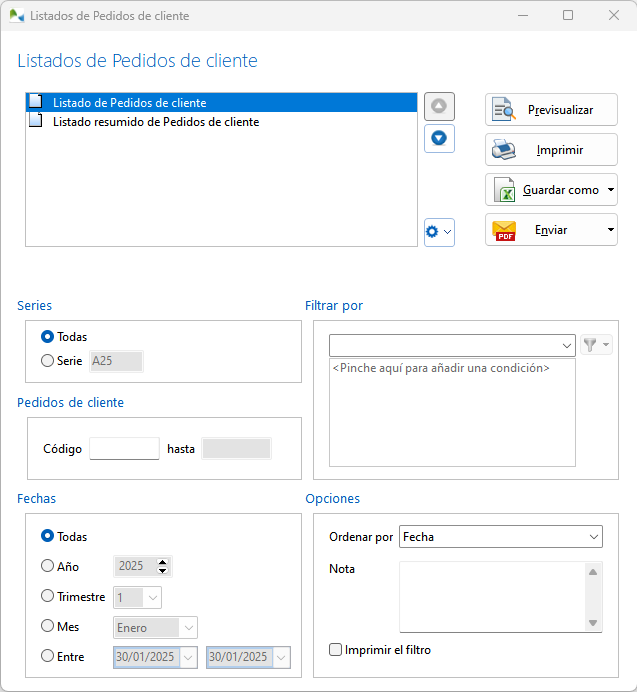Viewport: 637px width, 692px height.
Task: Click the Previsualizar preview button
Action: coord(551,110)
